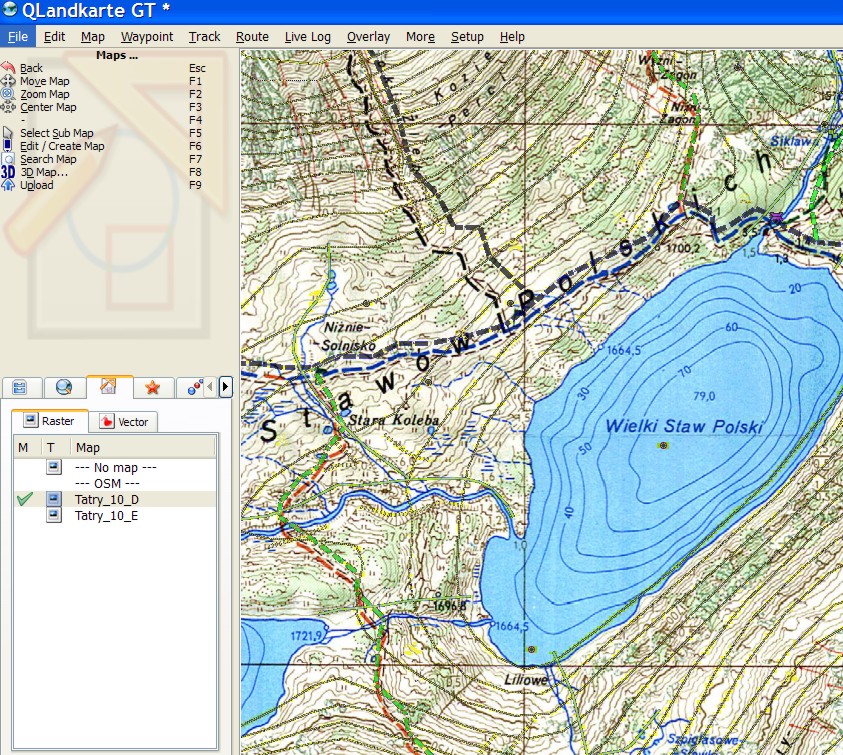Select the '--- No map ---' entry
843x755 pixels.
[x=116, y=467]
